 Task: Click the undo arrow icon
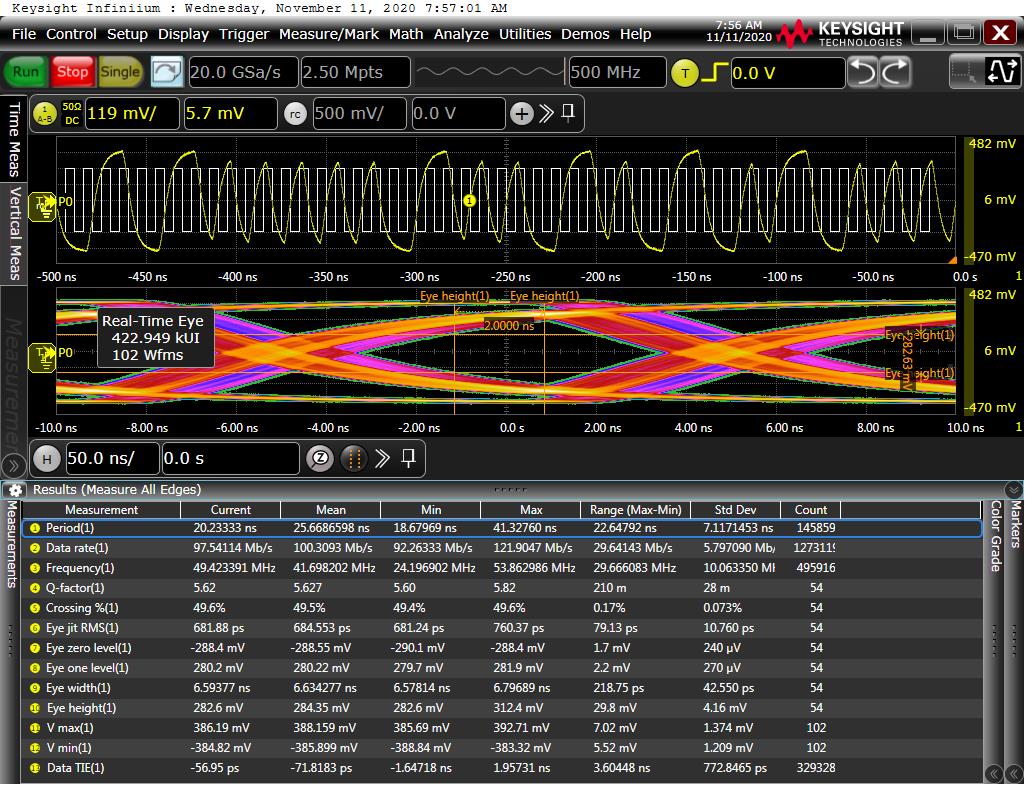(863, 72)
